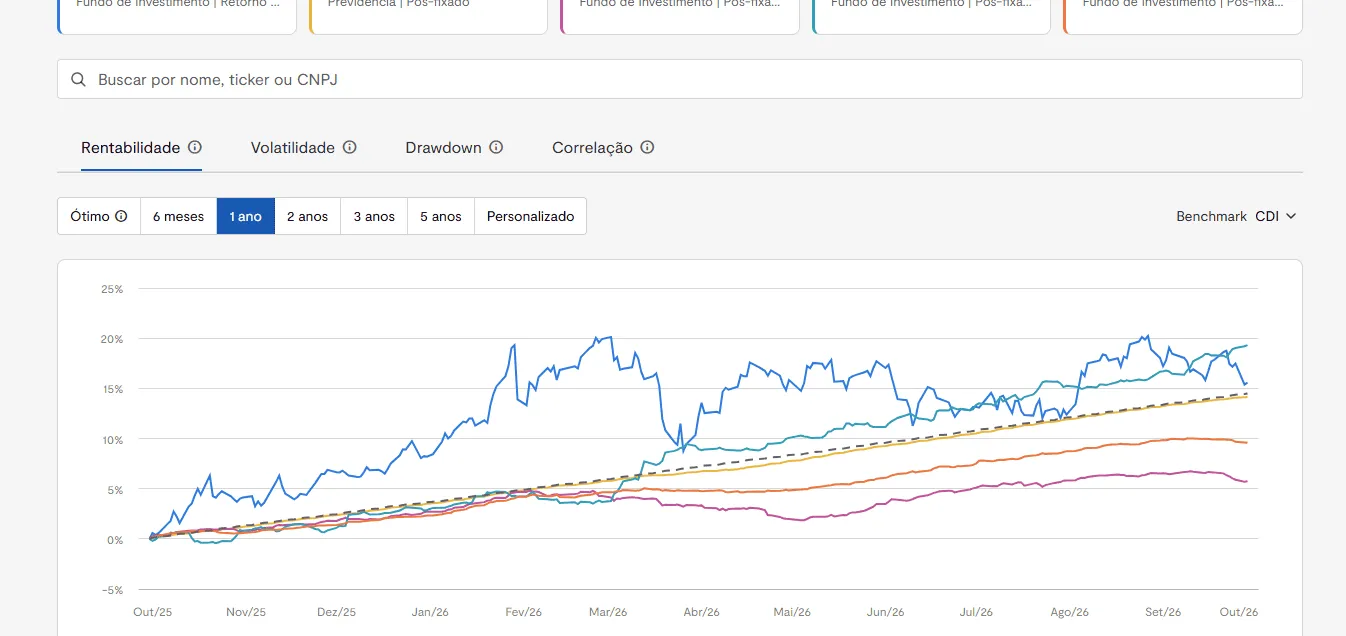Click the Ago/26 x-axis label
1346x636 pixels.
click(x=1069, y=612)
